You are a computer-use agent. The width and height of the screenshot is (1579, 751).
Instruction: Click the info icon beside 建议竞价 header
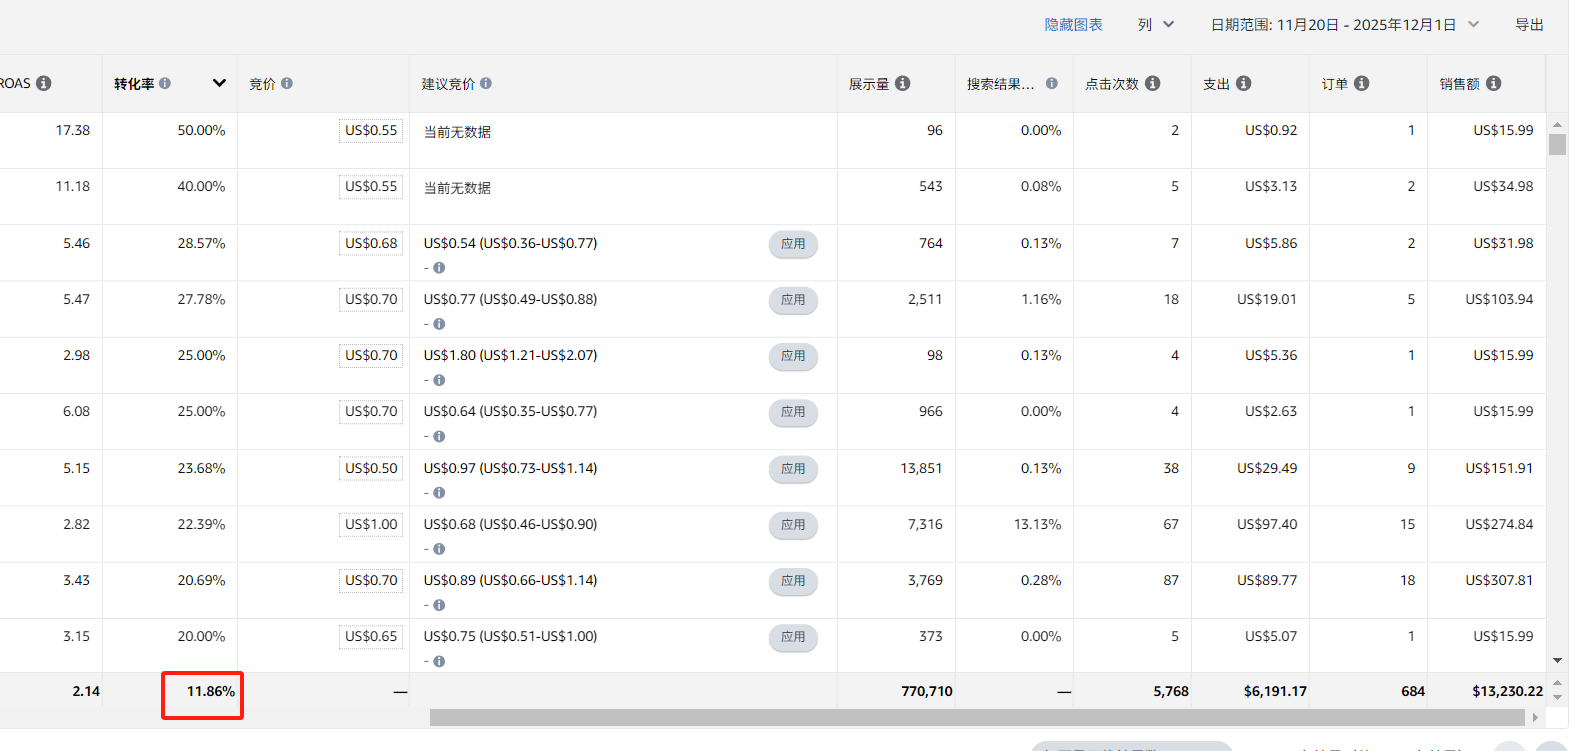coord(486,84)
